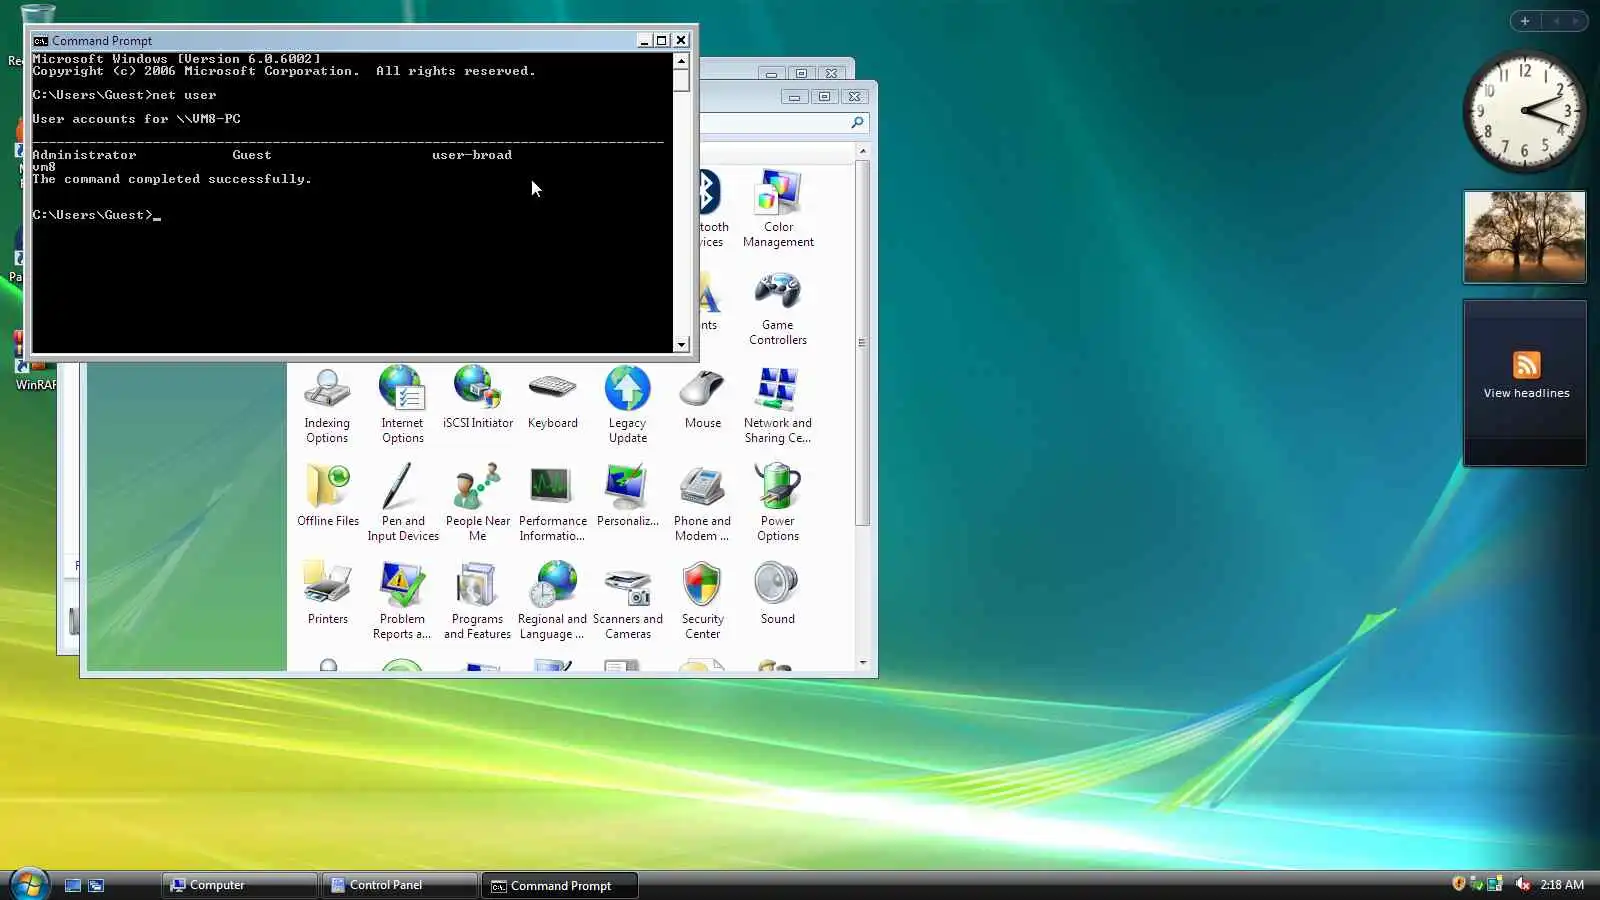1600x900 pixels.
Task: Click Switch between windows Quick Launch icon
Action: 96,885
